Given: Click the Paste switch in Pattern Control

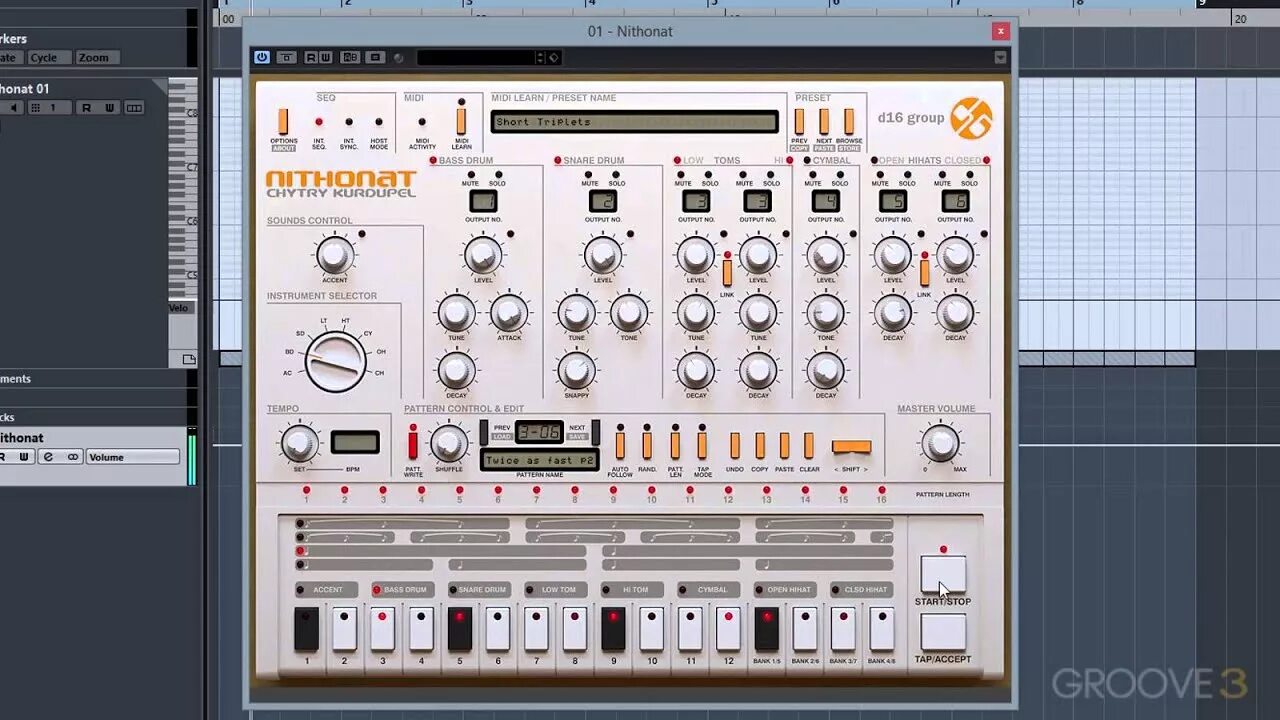Looking at the screenshot, I should [784, 445].
